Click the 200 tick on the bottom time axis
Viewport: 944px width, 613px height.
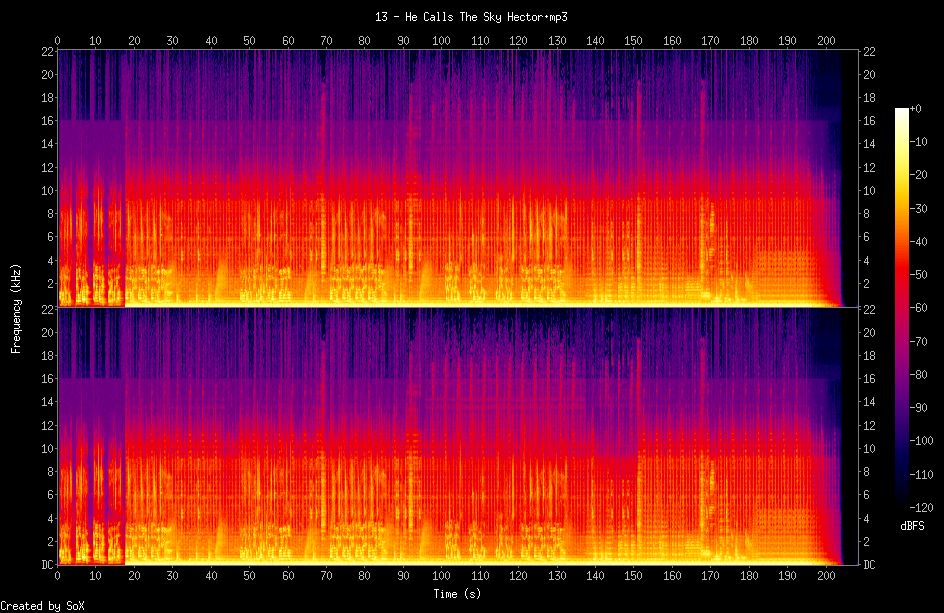(x=826, y=577)
